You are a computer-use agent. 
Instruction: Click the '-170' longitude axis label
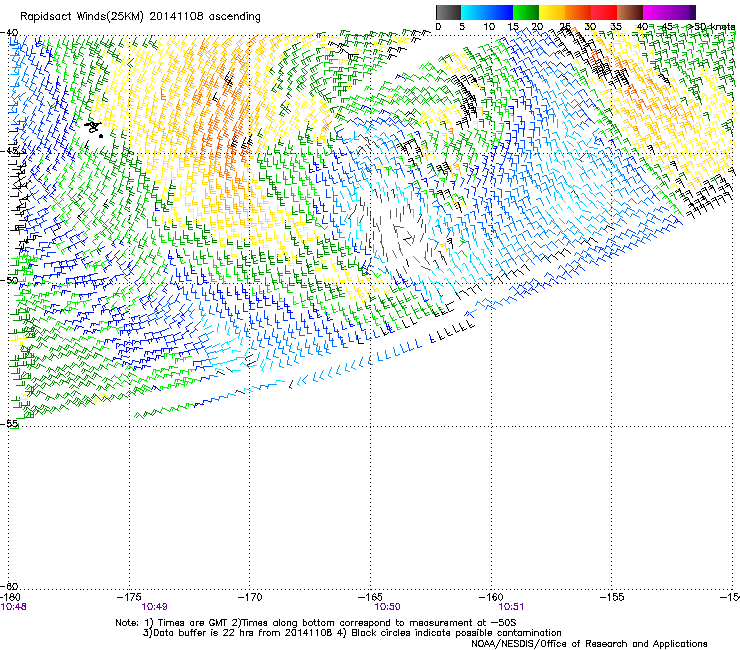point(249,597)
